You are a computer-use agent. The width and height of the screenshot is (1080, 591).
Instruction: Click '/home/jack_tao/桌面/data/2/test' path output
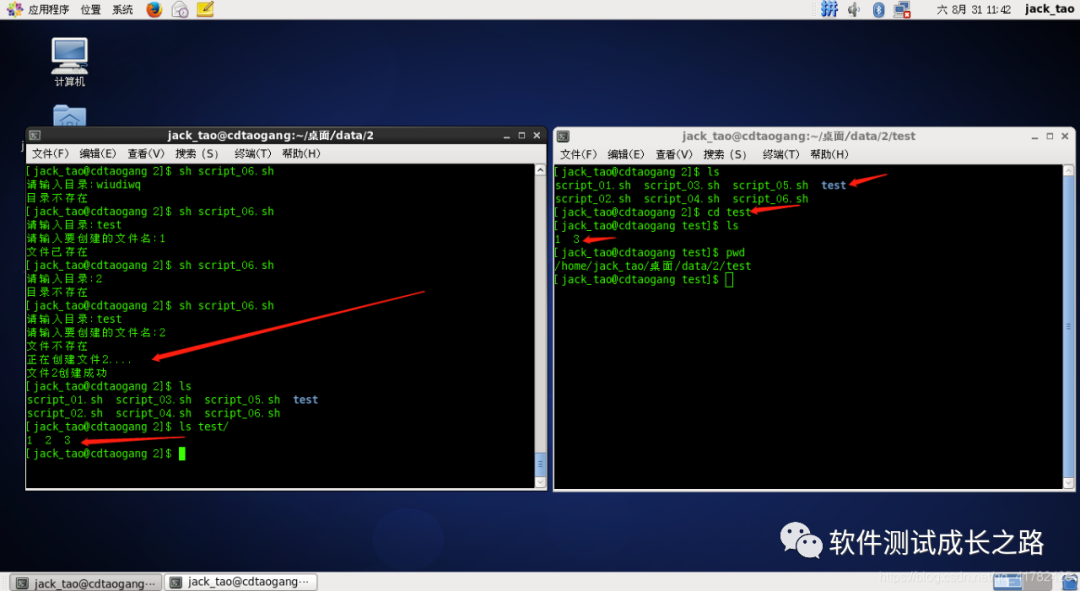pyautogui.click(x=652, y=266)
